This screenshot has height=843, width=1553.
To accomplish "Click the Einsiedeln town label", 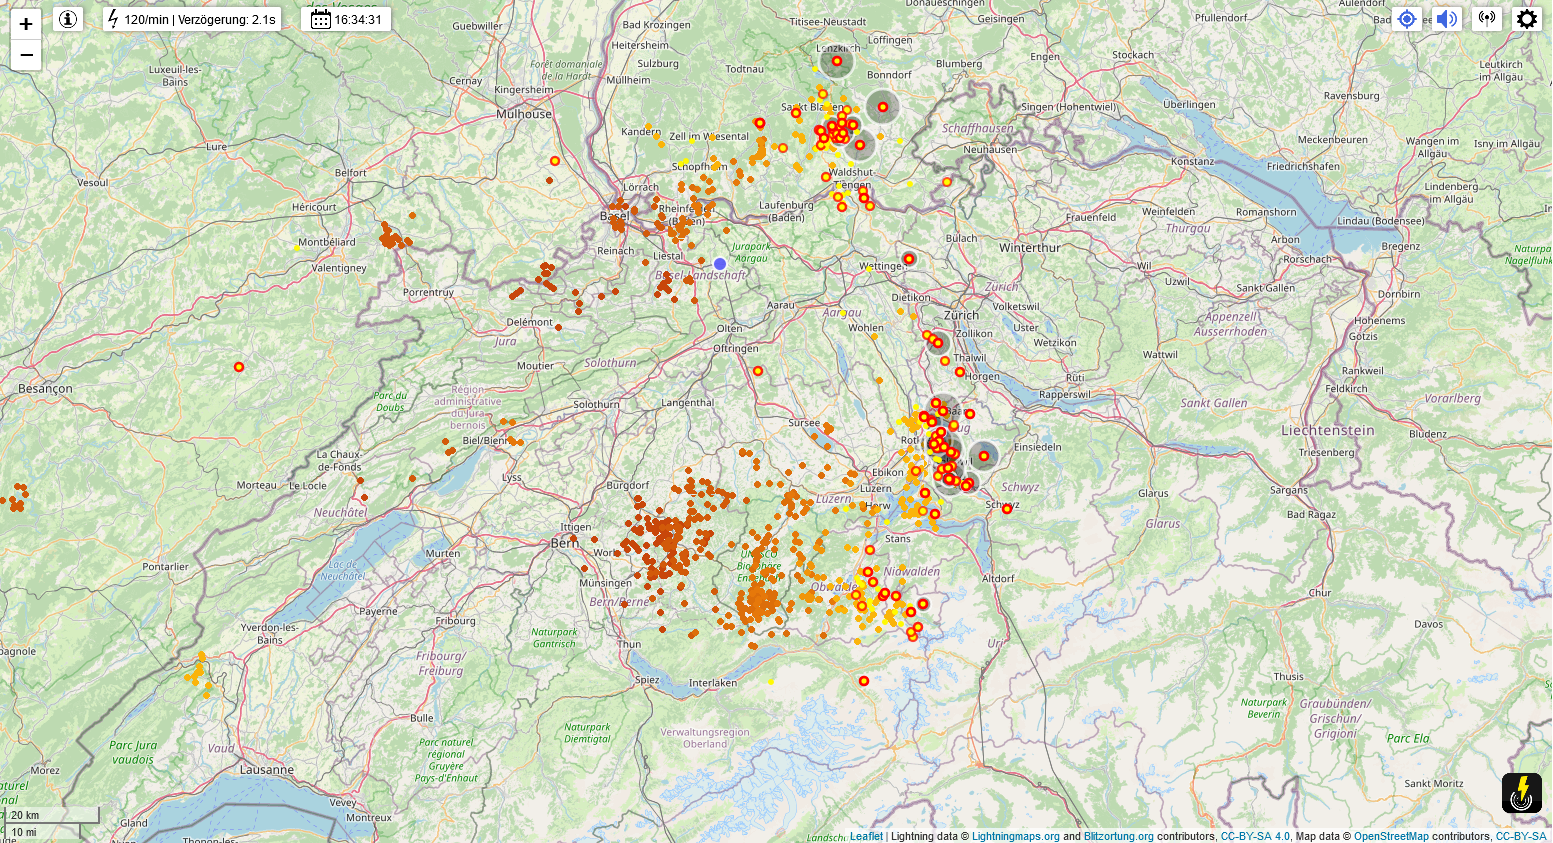I will pyautogui.click(x=1038, y=447).
